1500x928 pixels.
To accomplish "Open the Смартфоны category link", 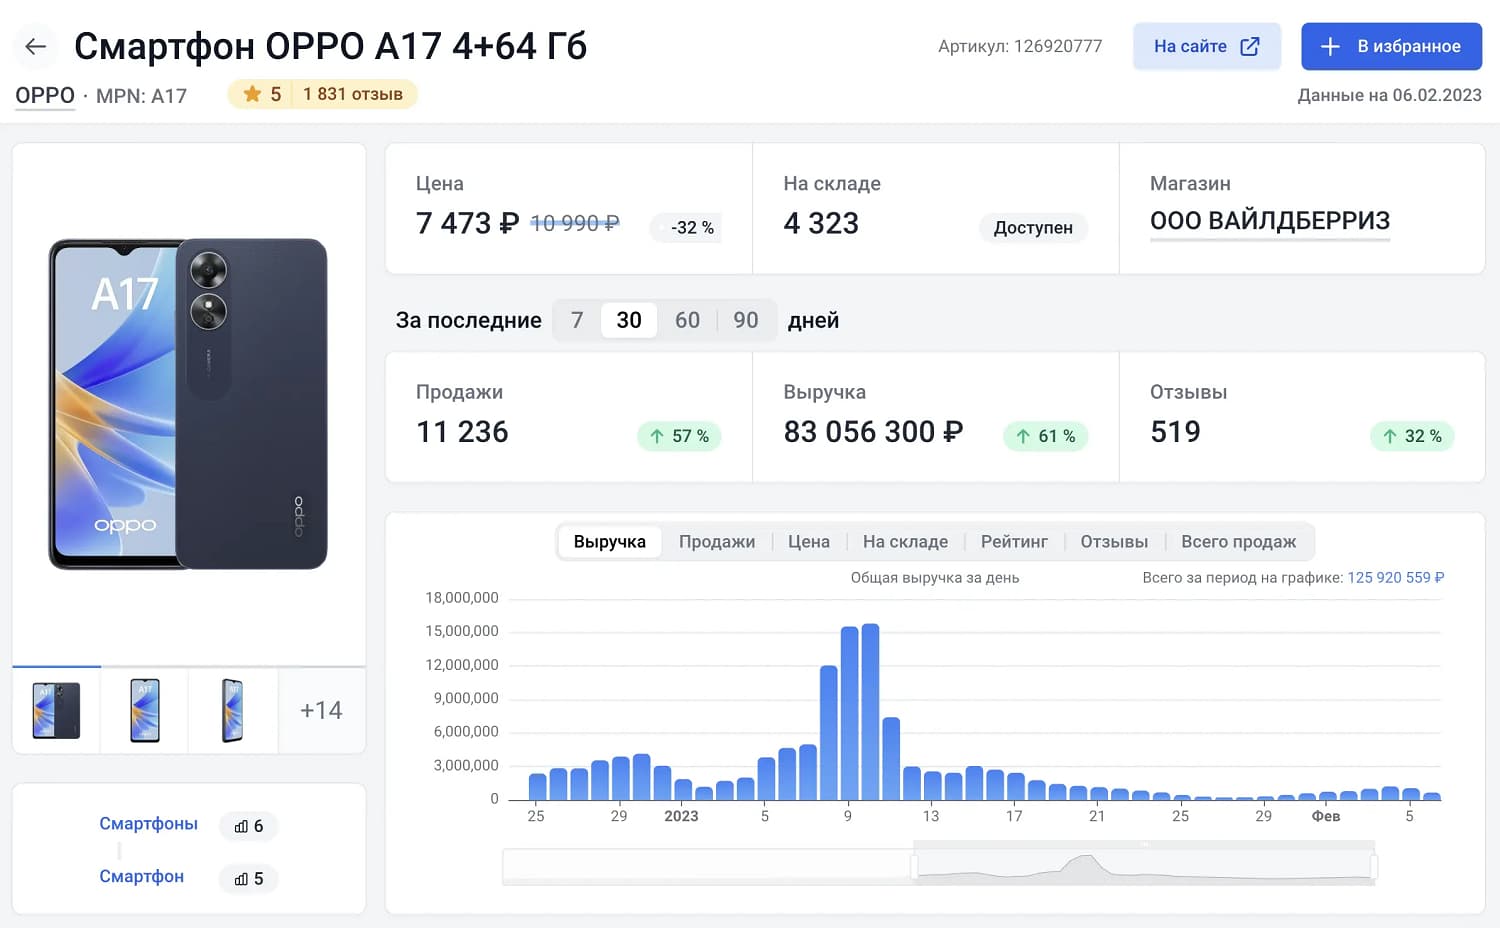I will 148,824.
